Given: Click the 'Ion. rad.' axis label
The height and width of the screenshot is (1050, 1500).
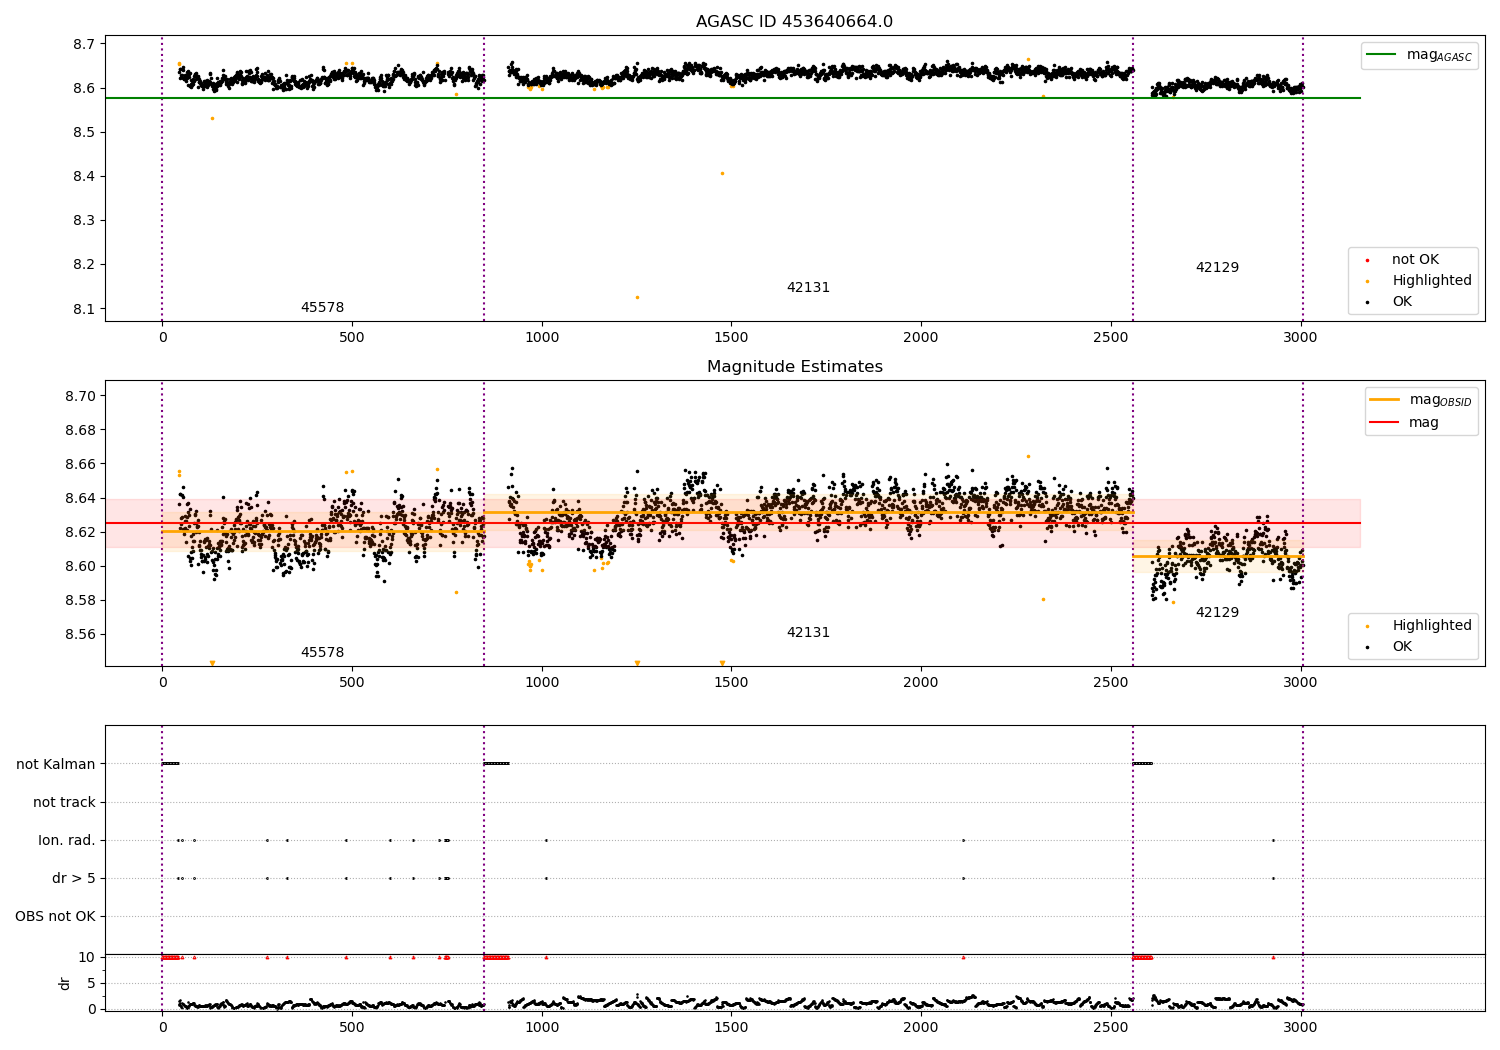Looking at the screenshot, I should click(x=67, y=841).
